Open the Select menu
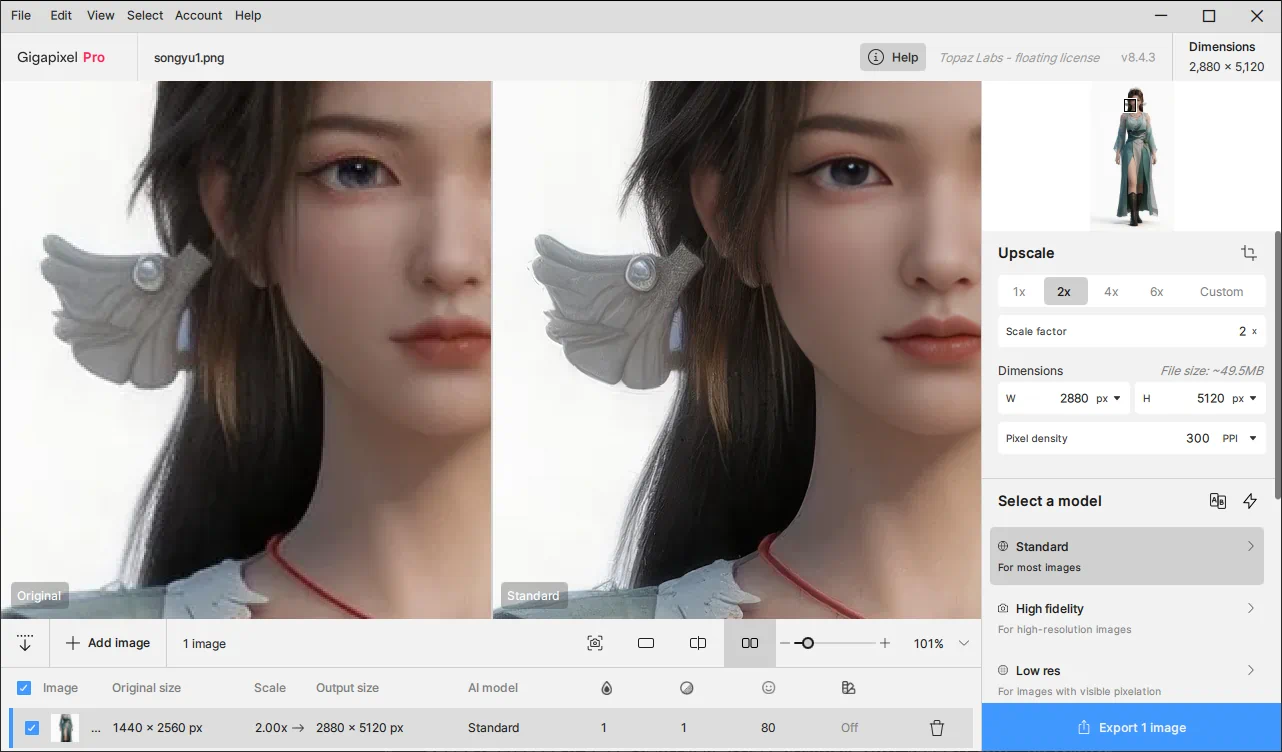This screenshot has height=752, width=1282. [145, 15]
